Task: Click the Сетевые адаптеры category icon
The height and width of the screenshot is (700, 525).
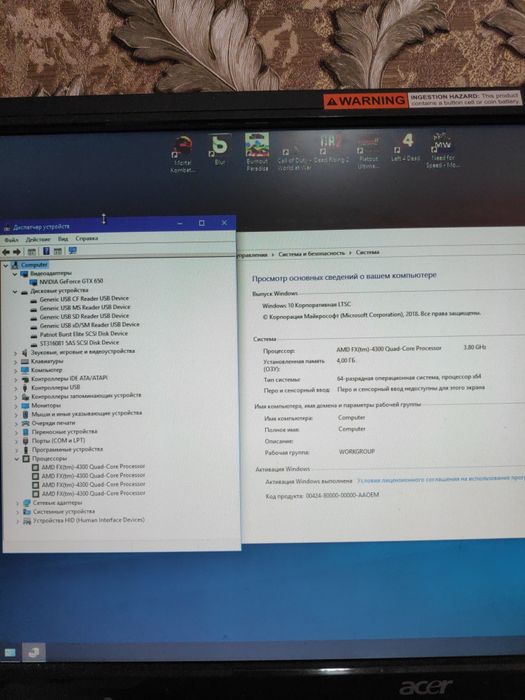Action: tap(27, 503)
